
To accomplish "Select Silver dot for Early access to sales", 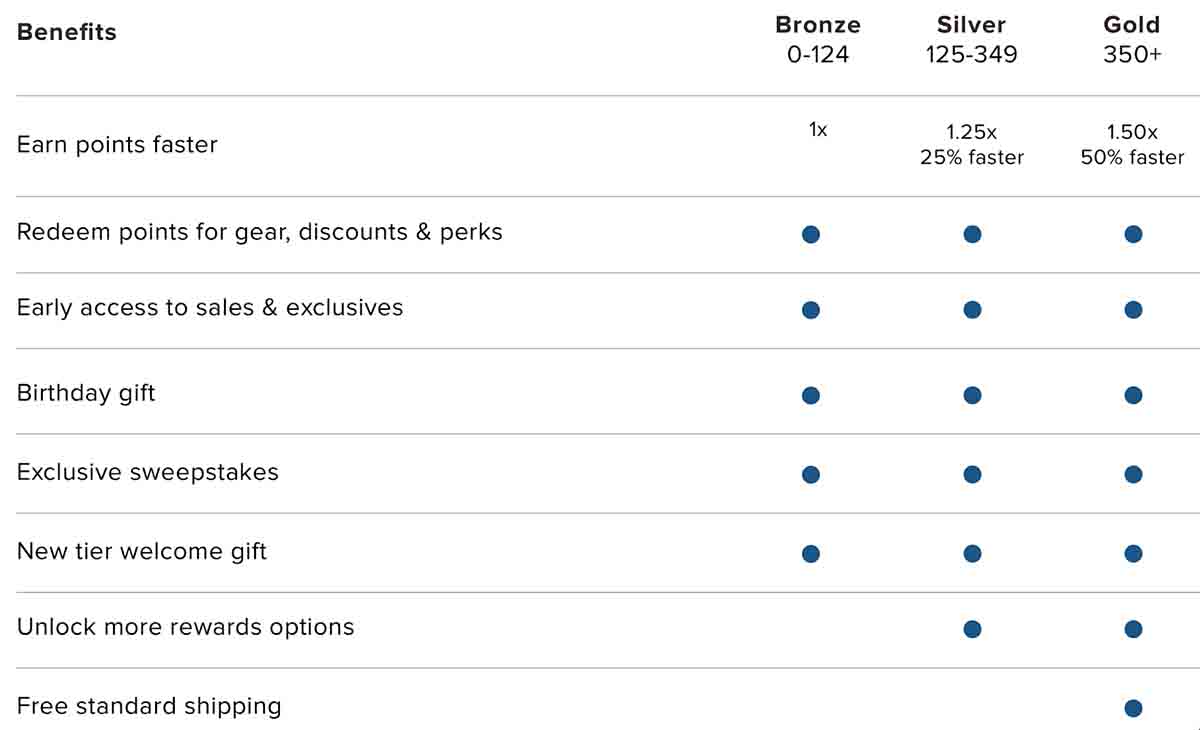I will pyautogui.click(x=972, y=310).
